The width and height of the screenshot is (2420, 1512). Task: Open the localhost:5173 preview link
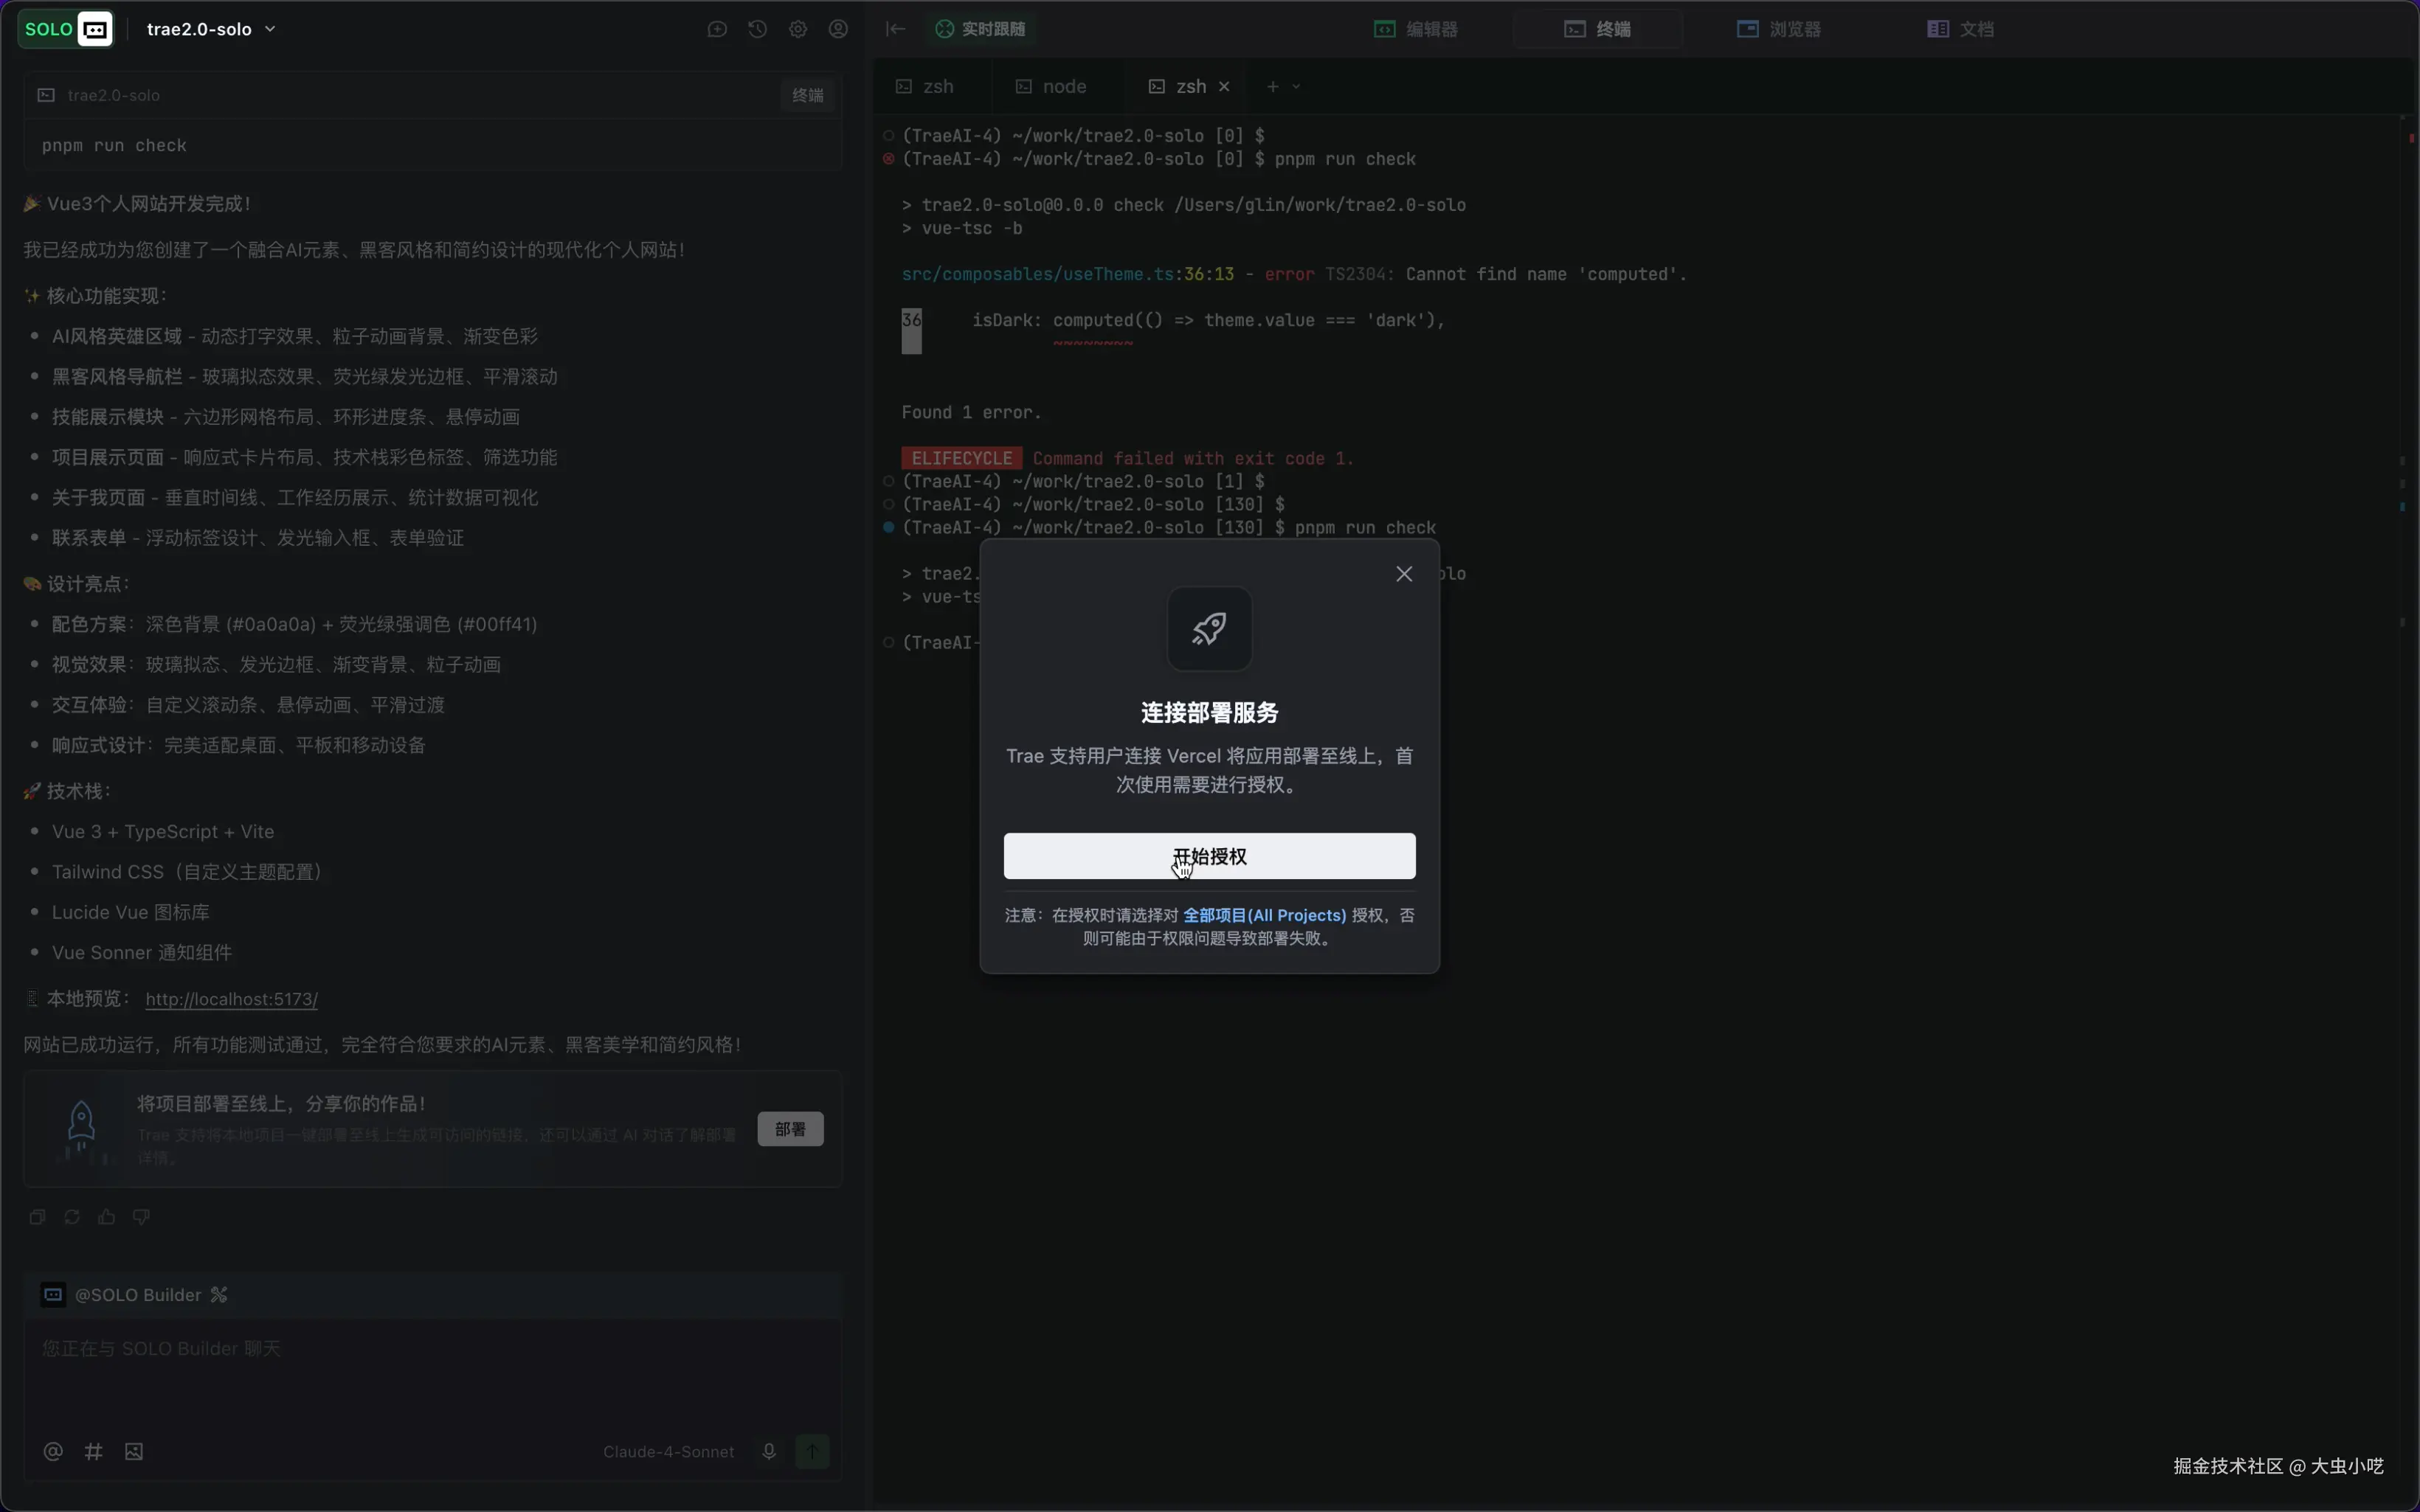click(231, 999)
